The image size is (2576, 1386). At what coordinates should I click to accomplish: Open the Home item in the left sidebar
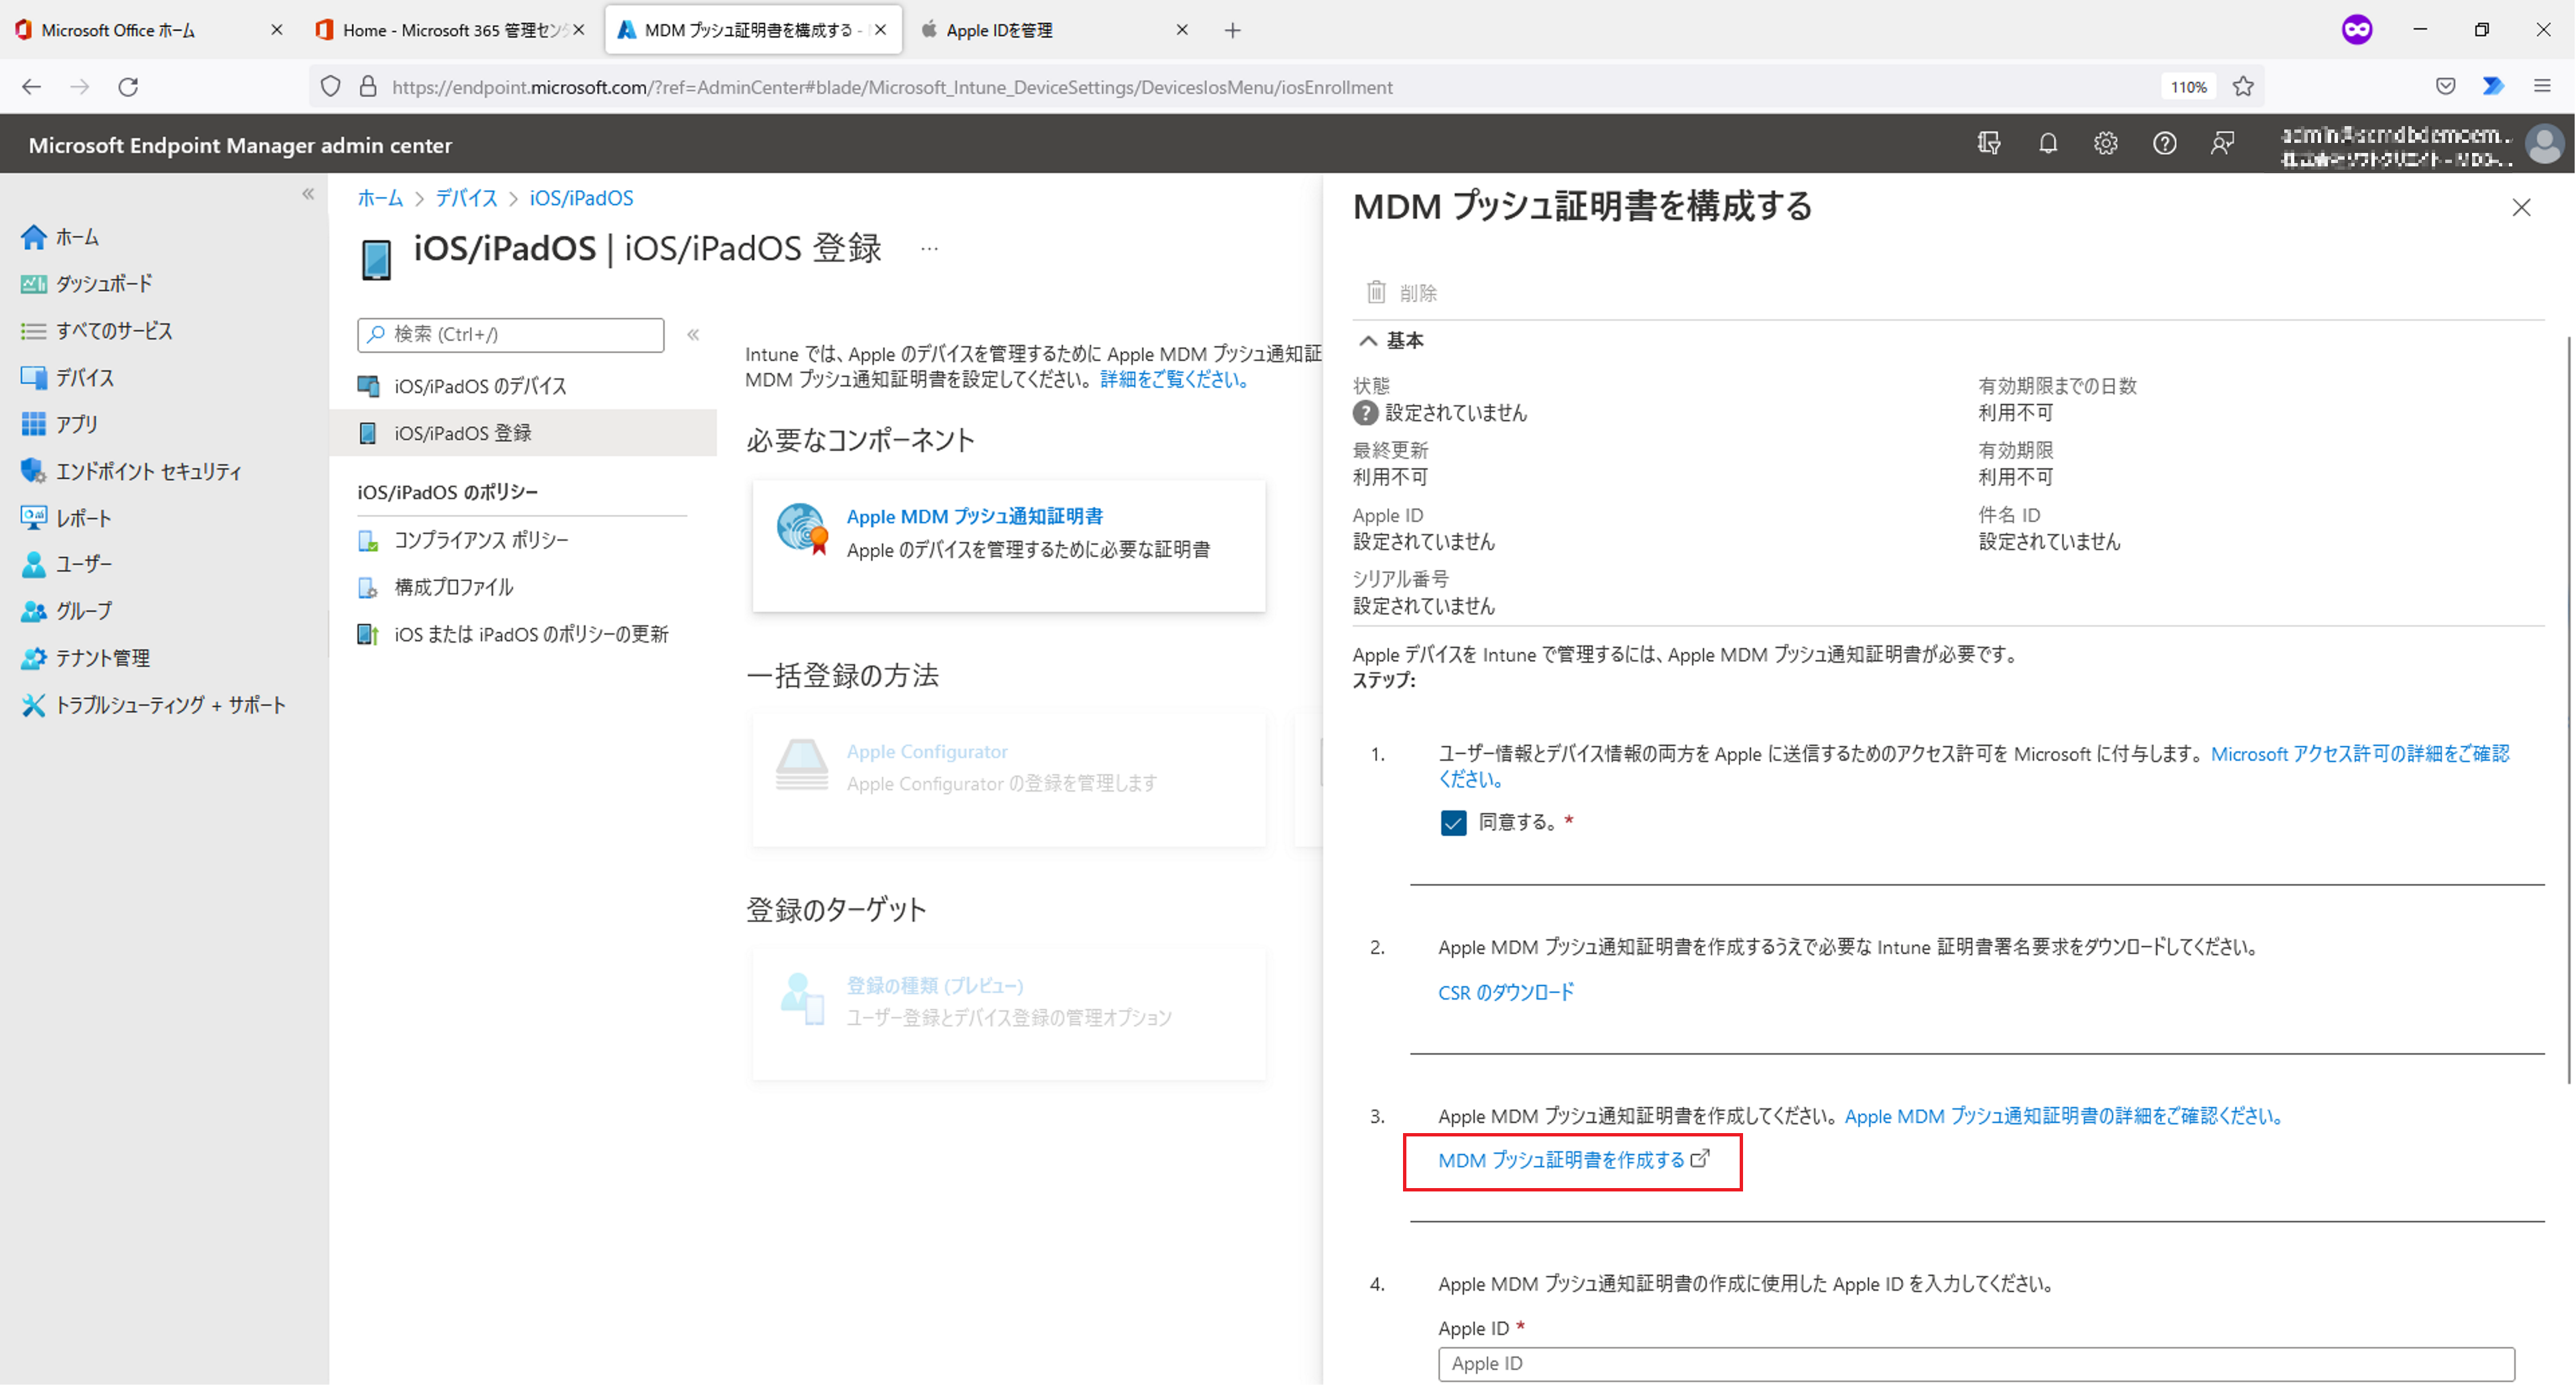point(60,237)
